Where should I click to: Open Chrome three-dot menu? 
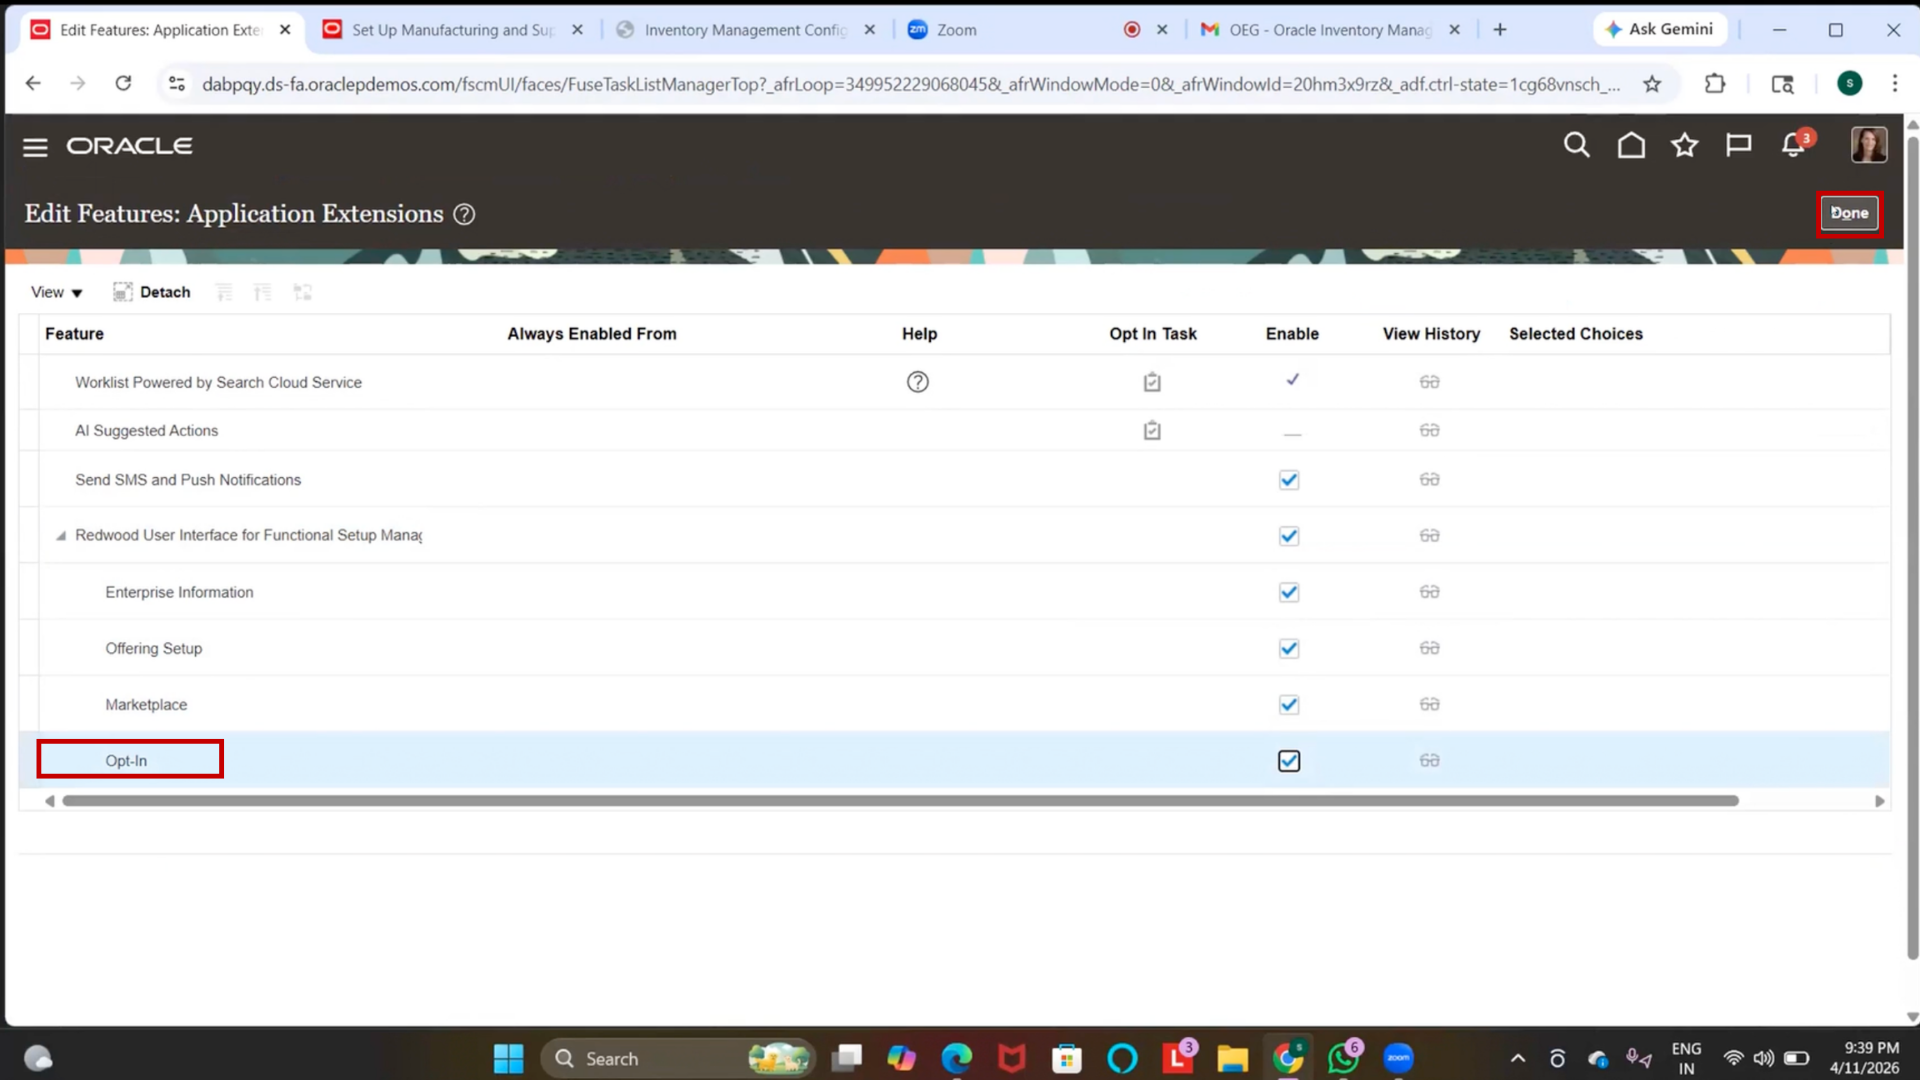click(1894, 84)
